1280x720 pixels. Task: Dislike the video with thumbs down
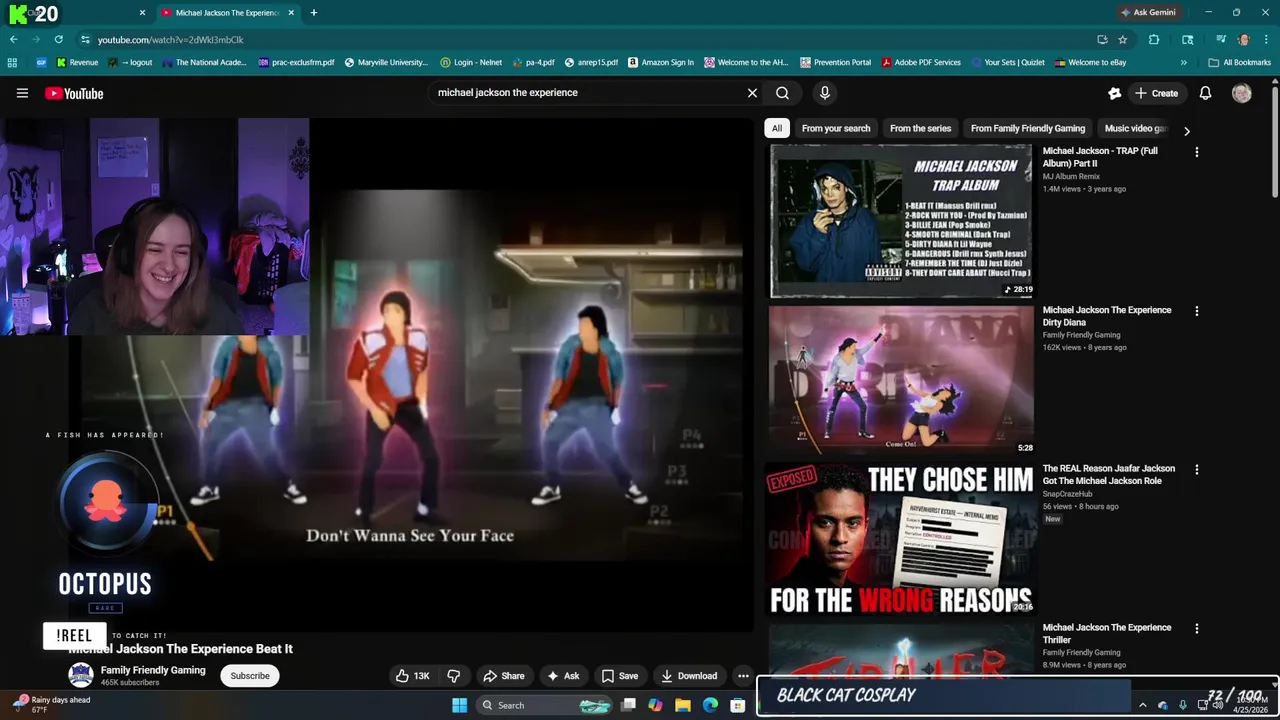point(453,676)
